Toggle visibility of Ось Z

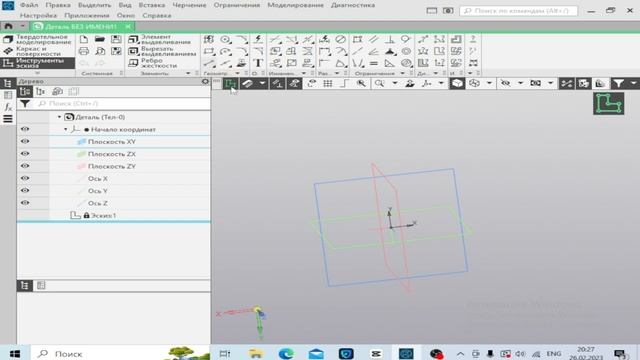pos(25,203)
